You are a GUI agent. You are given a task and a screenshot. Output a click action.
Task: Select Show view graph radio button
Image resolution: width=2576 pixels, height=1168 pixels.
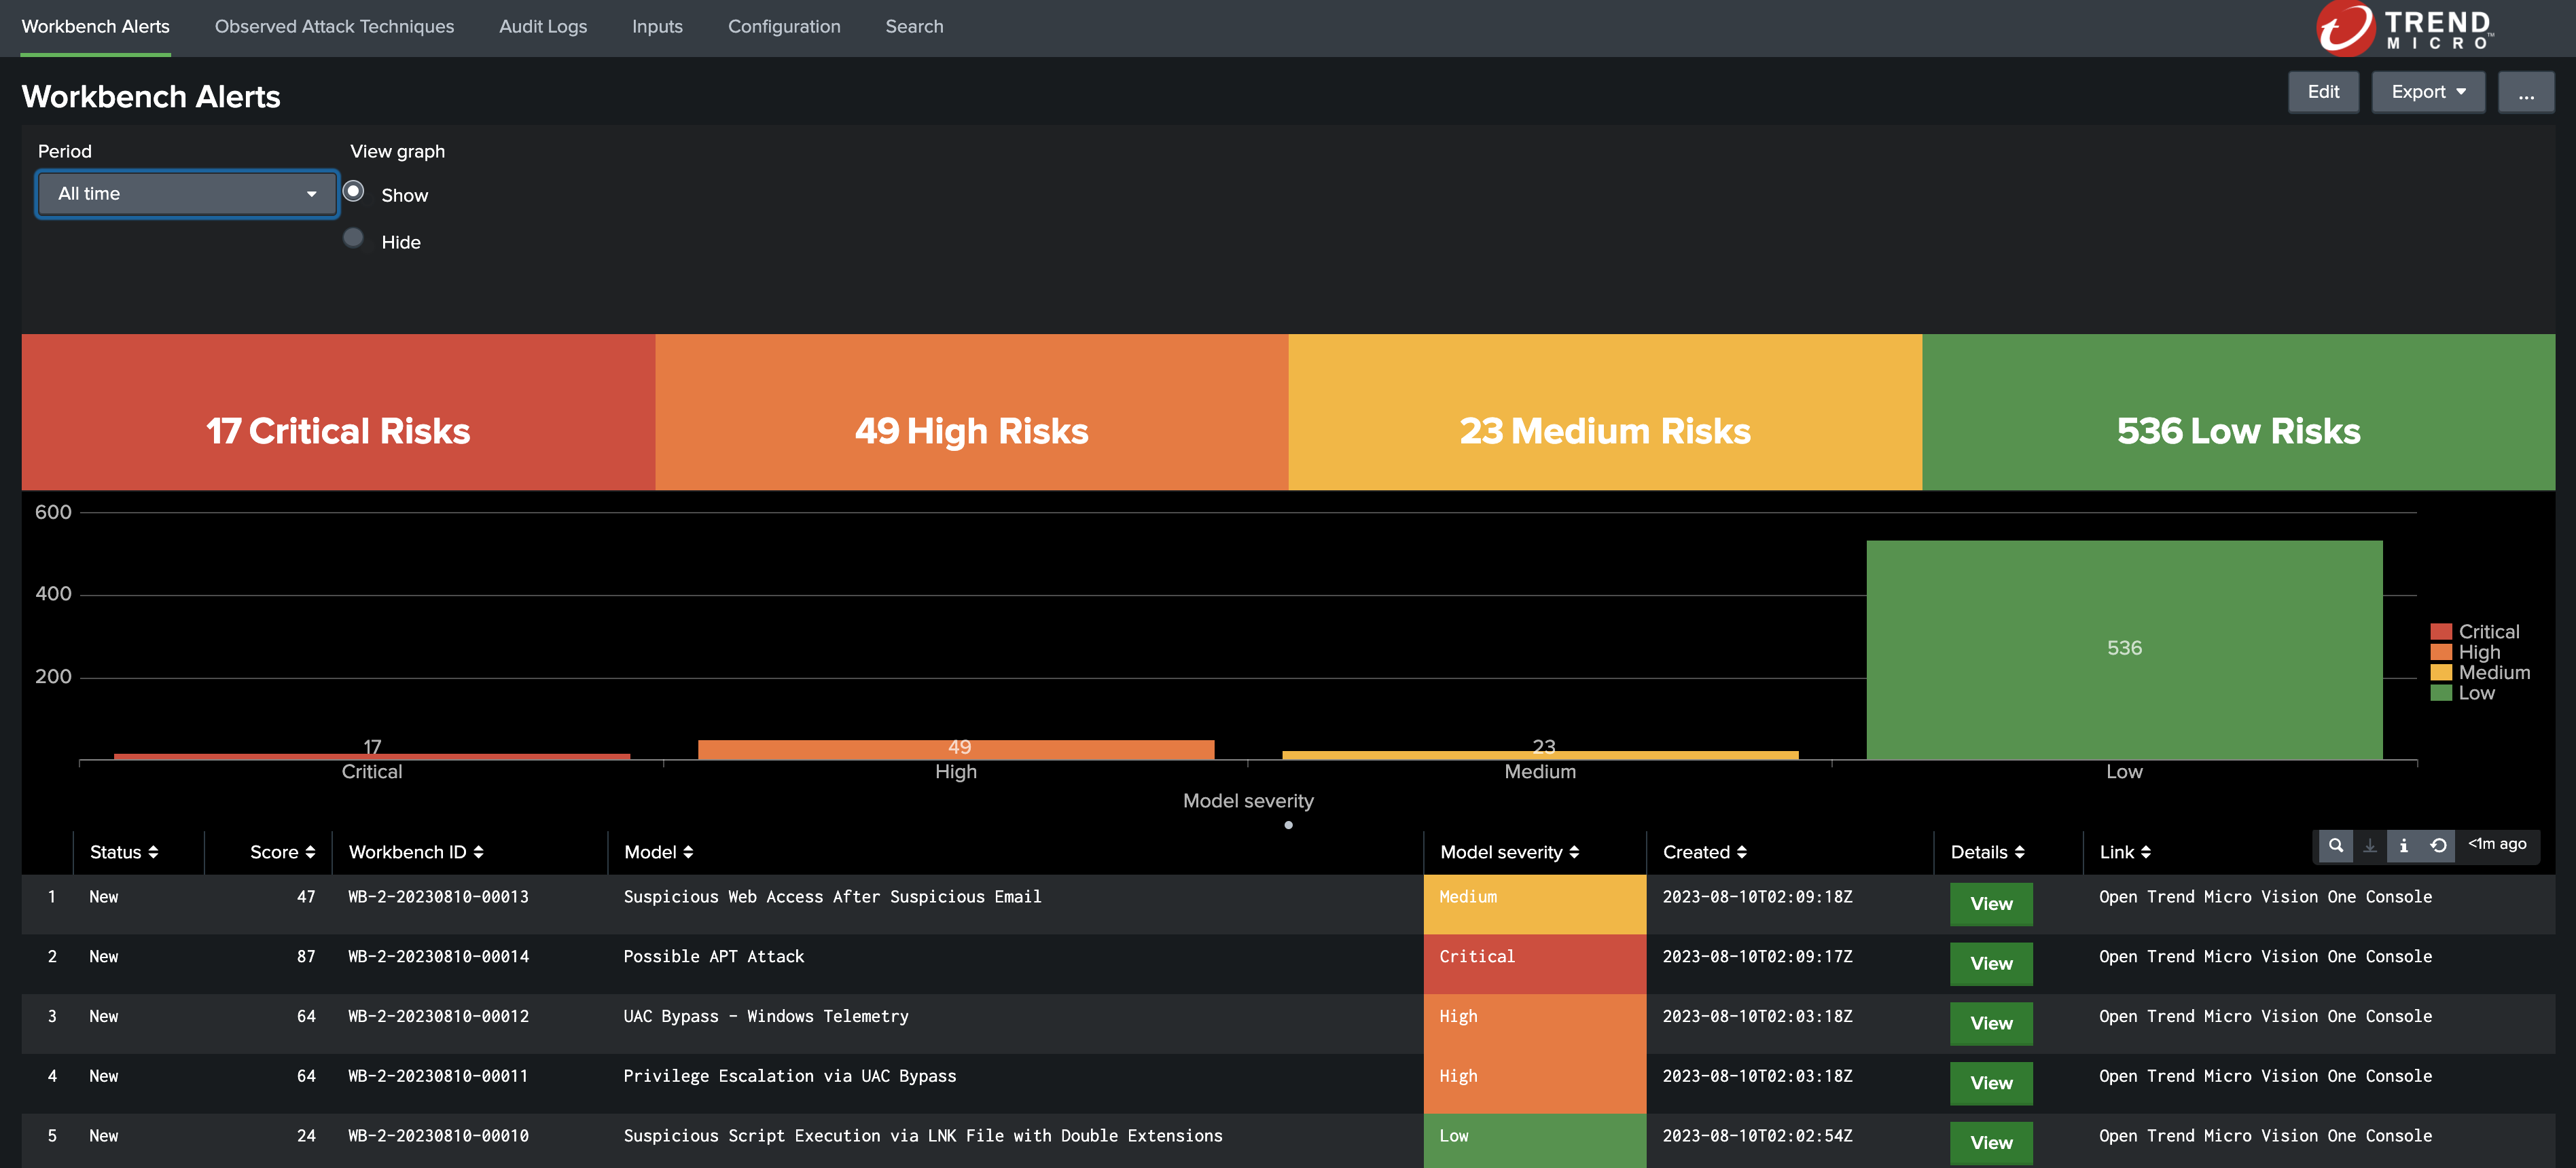[x=353, y=191]
